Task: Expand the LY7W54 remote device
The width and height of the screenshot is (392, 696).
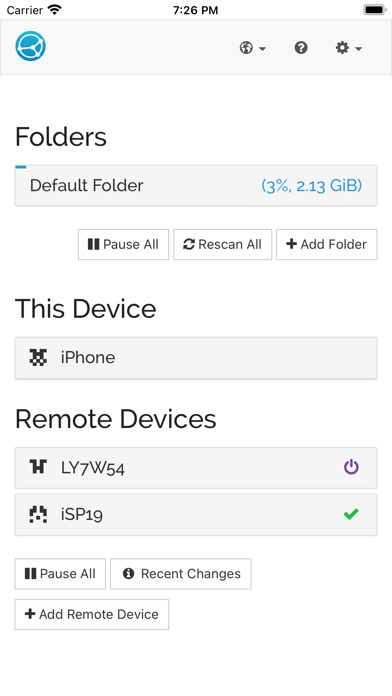Action: point(196,468)
